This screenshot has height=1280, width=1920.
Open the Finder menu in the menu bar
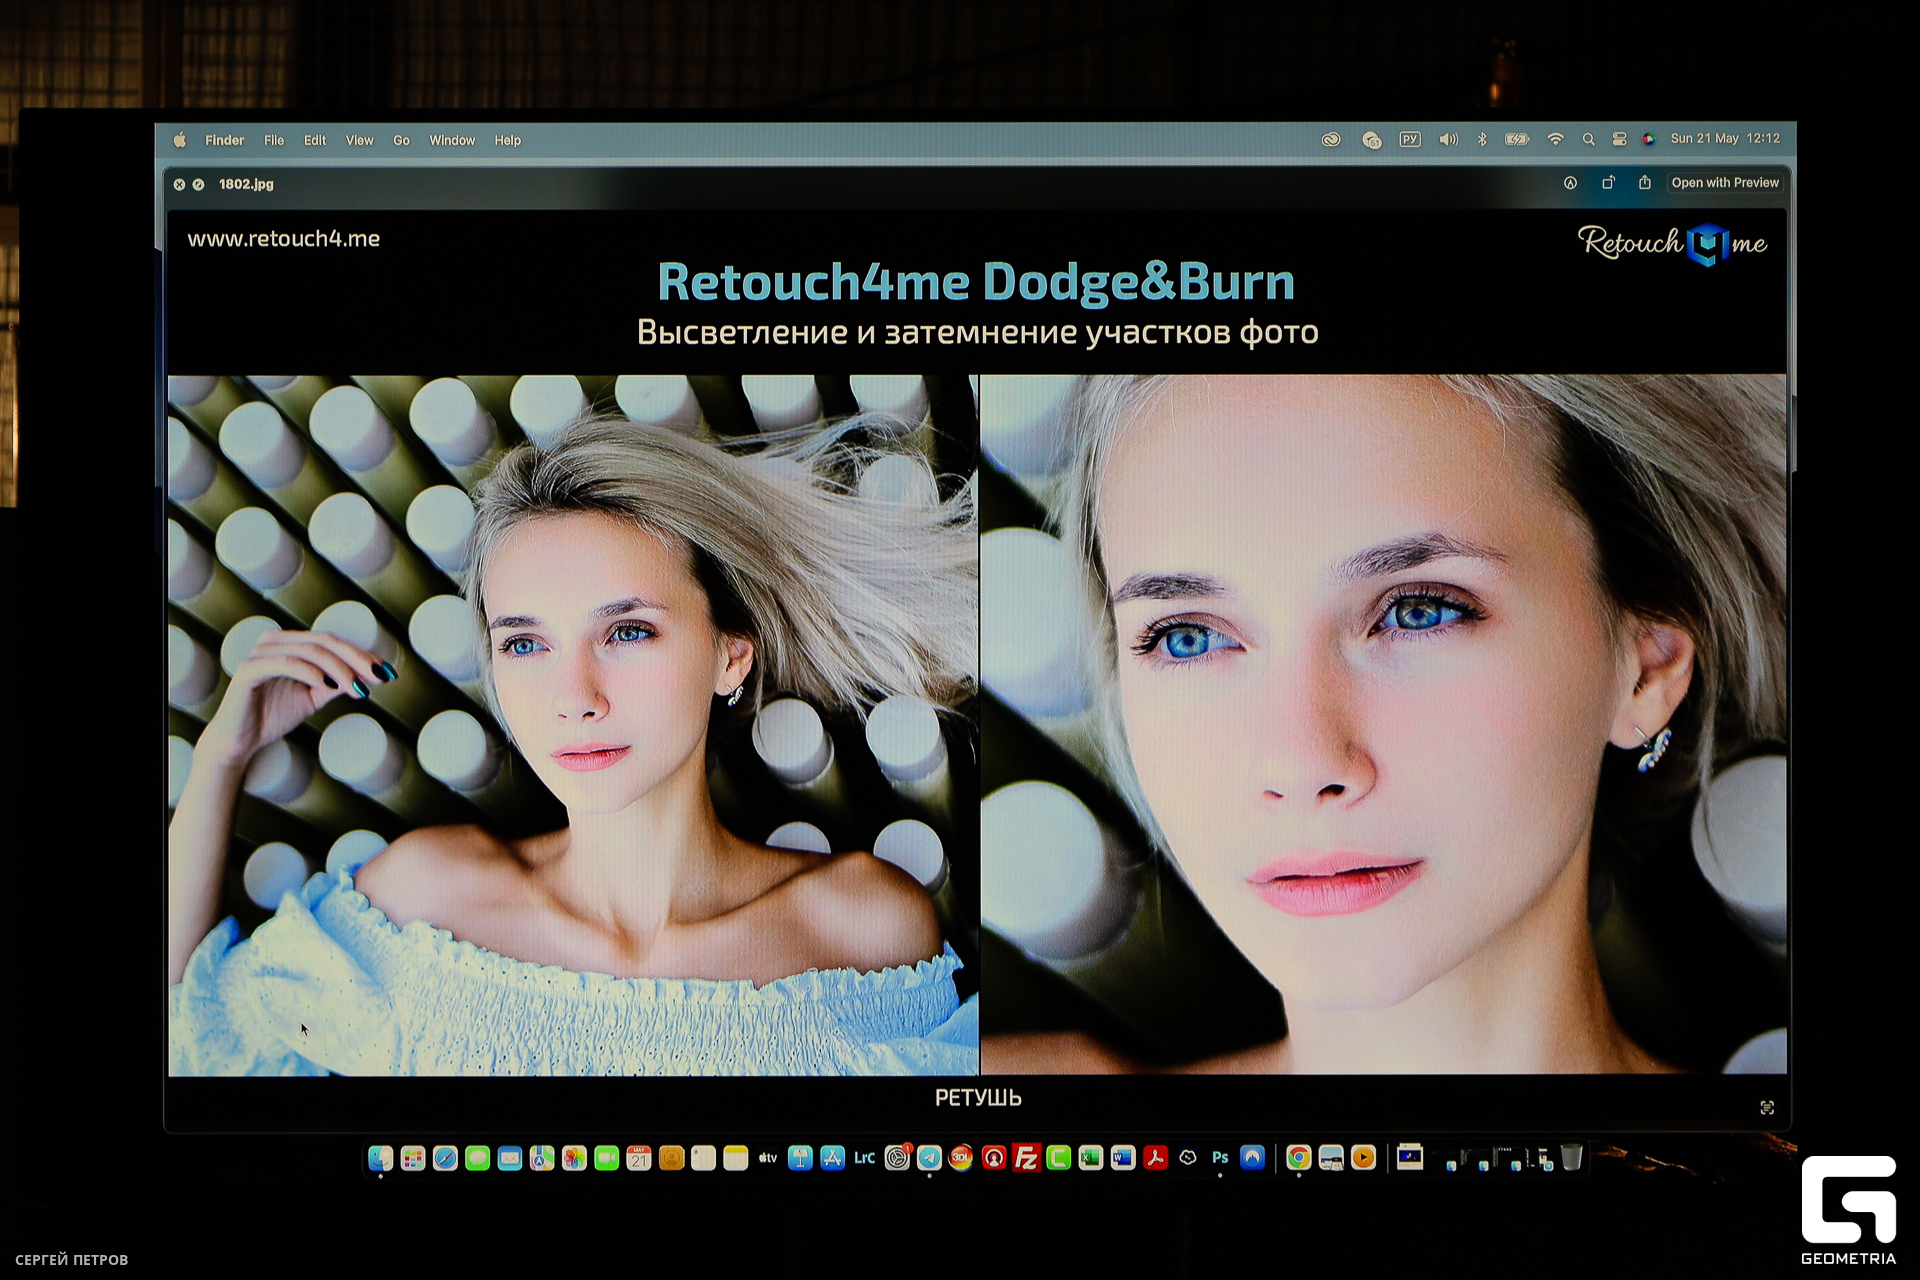point(224,141)
